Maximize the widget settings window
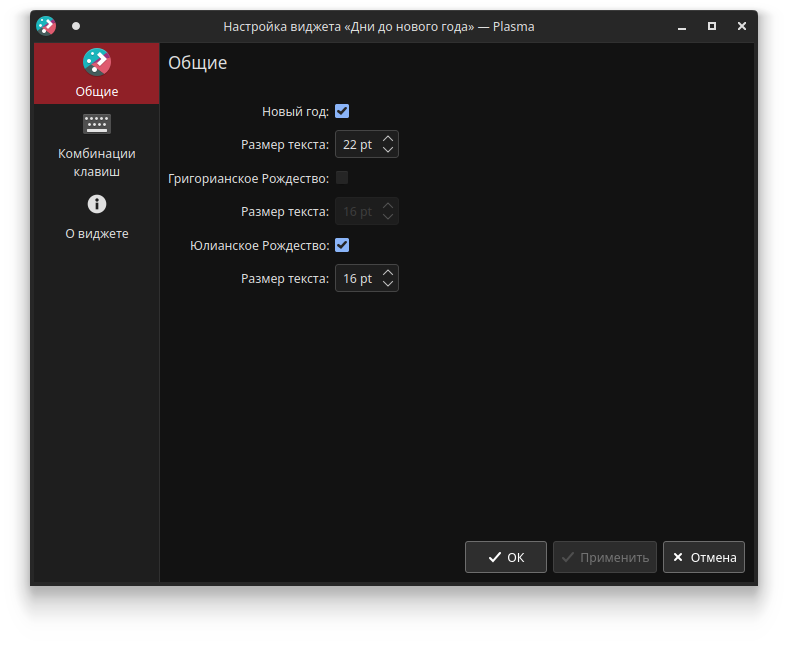 tap(712, 26)
